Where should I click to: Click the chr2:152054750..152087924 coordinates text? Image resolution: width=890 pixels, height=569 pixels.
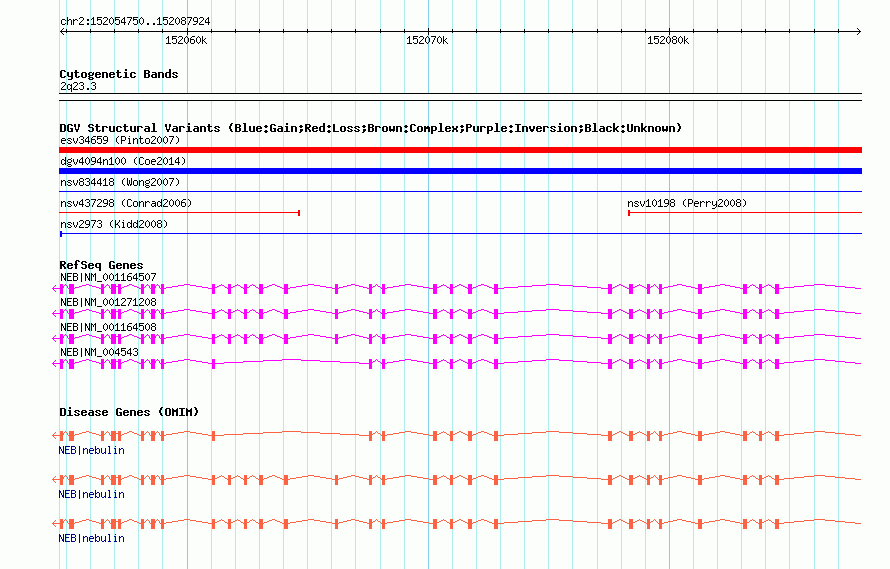tap(135, 21)
